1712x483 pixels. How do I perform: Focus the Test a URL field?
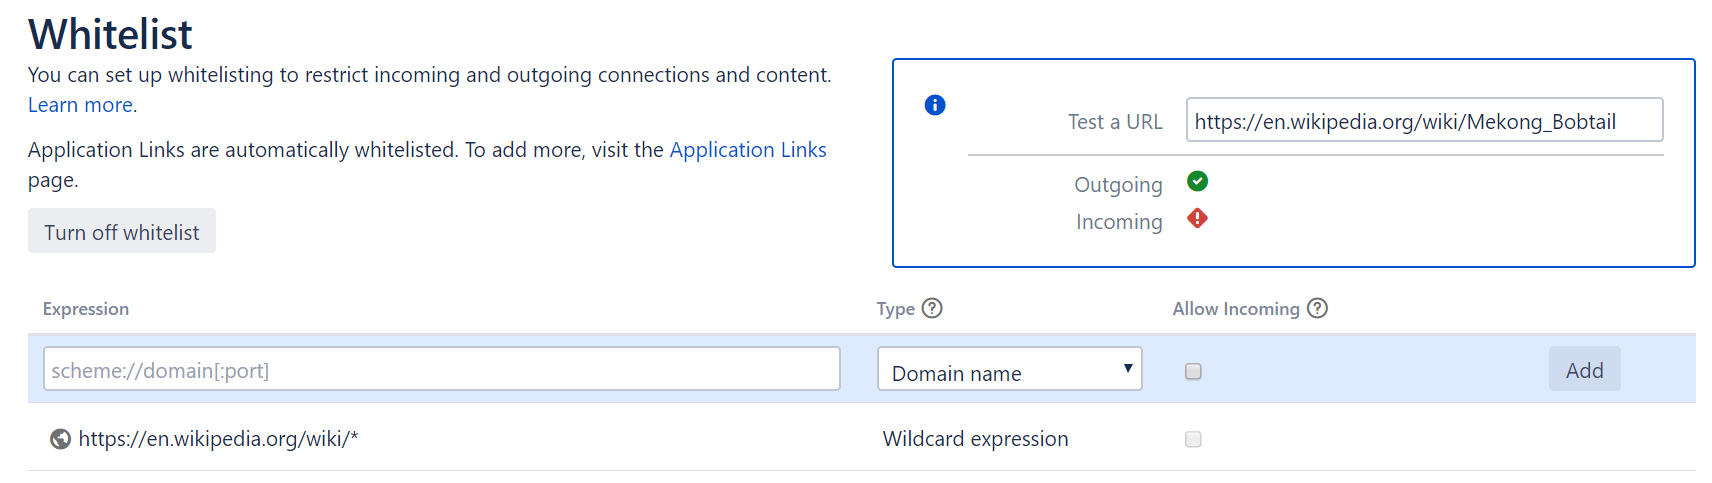pos(1423,121)
